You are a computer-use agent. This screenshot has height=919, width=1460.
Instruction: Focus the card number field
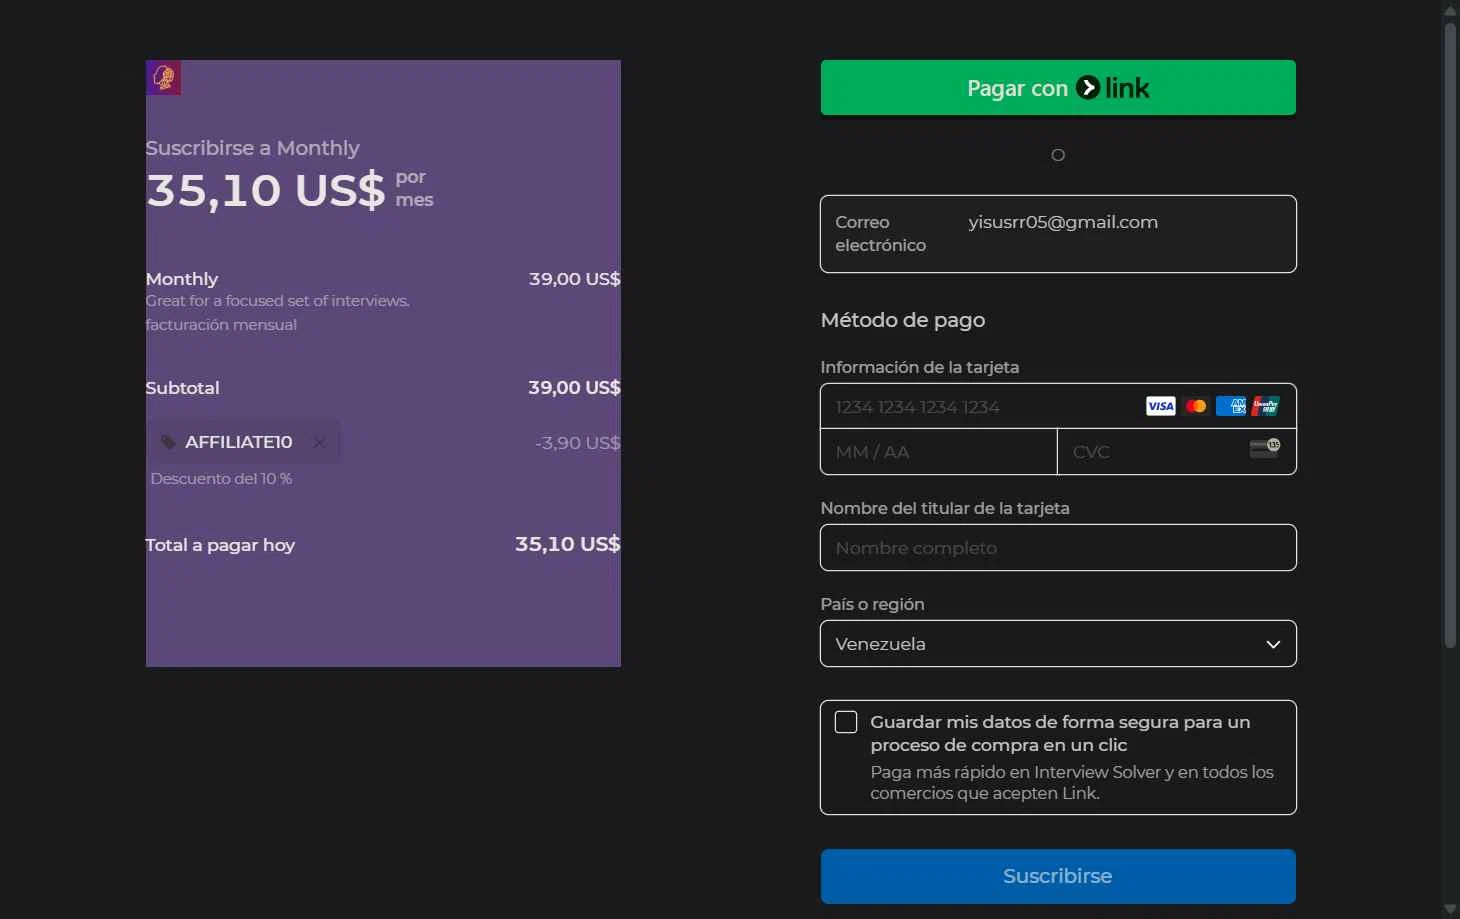coord(1058,406)
